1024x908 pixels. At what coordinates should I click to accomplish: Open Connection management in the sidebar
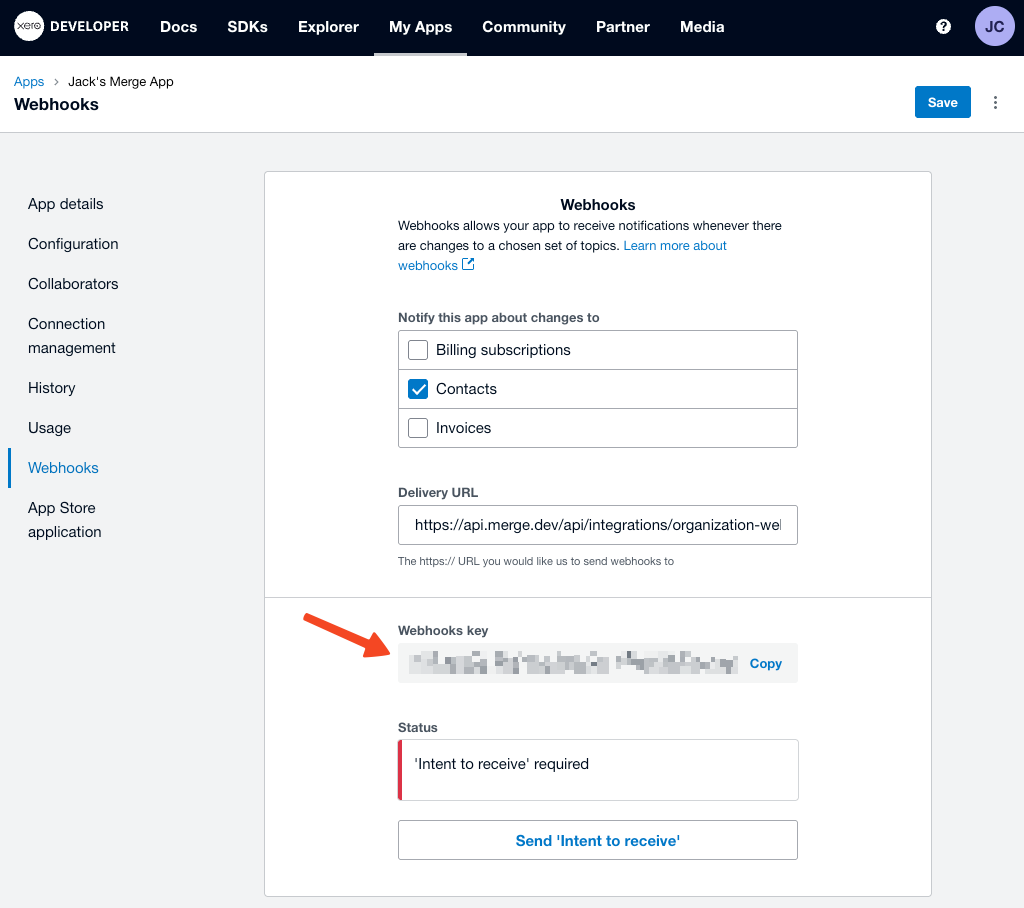pyautogui.click(x=71, y=336)
